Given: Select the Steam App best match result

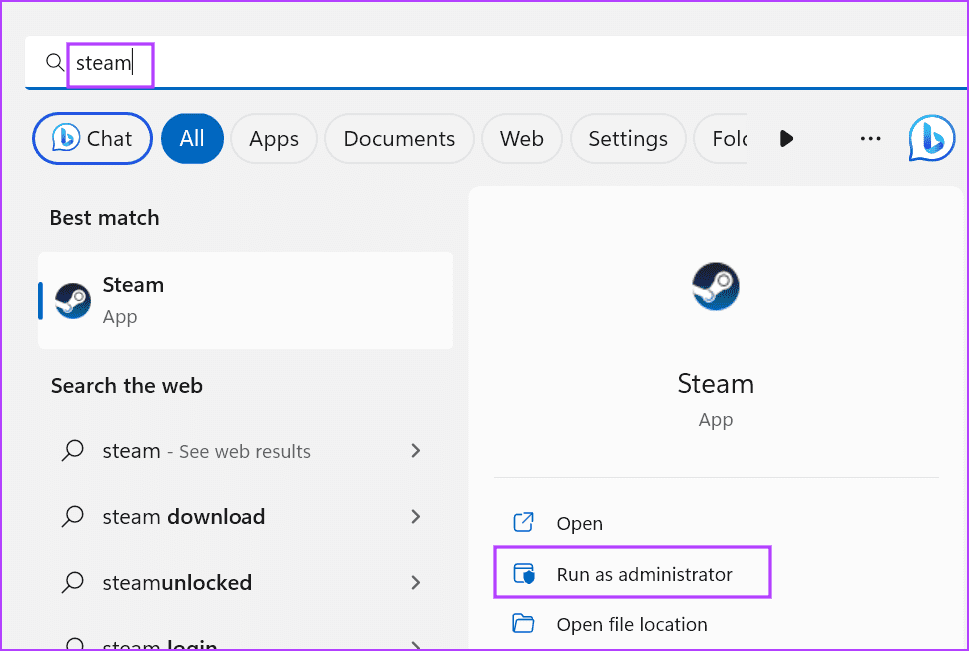Looking at the screenshot, I should pos(245,300).
